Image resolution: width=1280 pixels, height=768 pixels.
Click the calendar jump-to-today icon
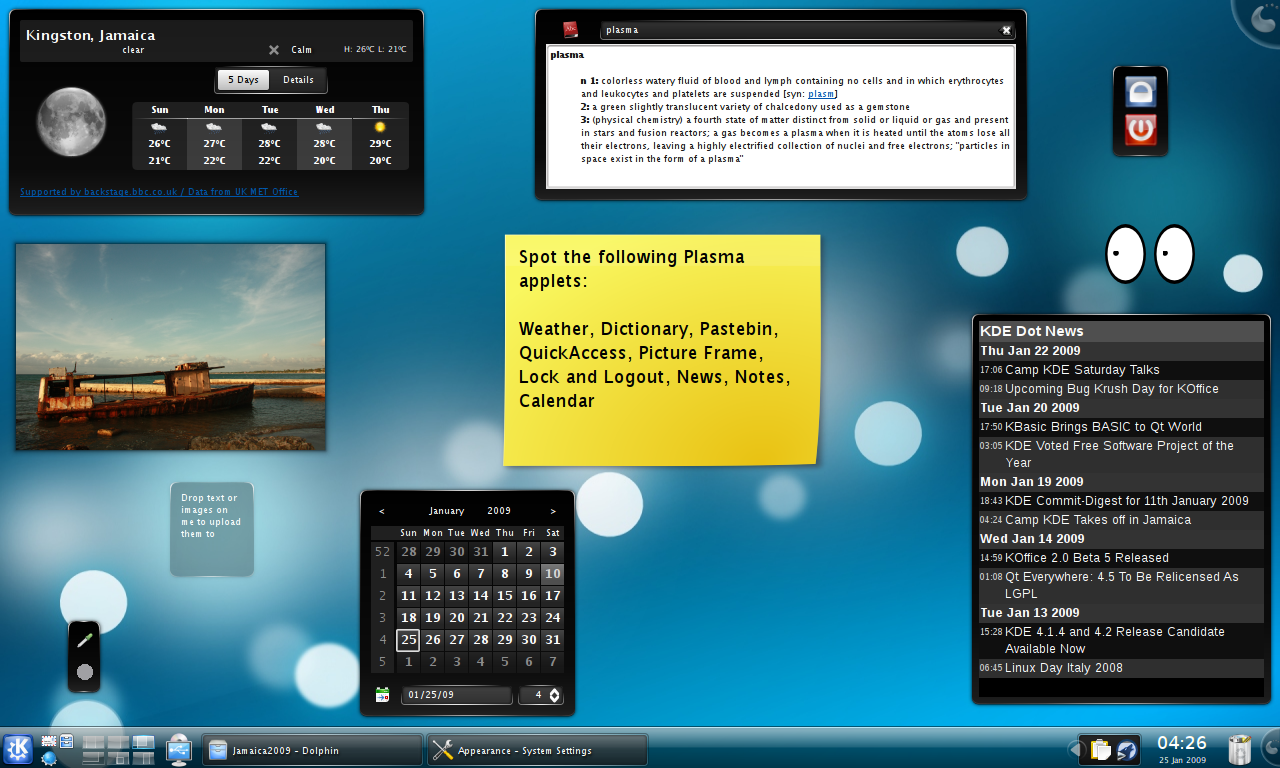point(382,695)
